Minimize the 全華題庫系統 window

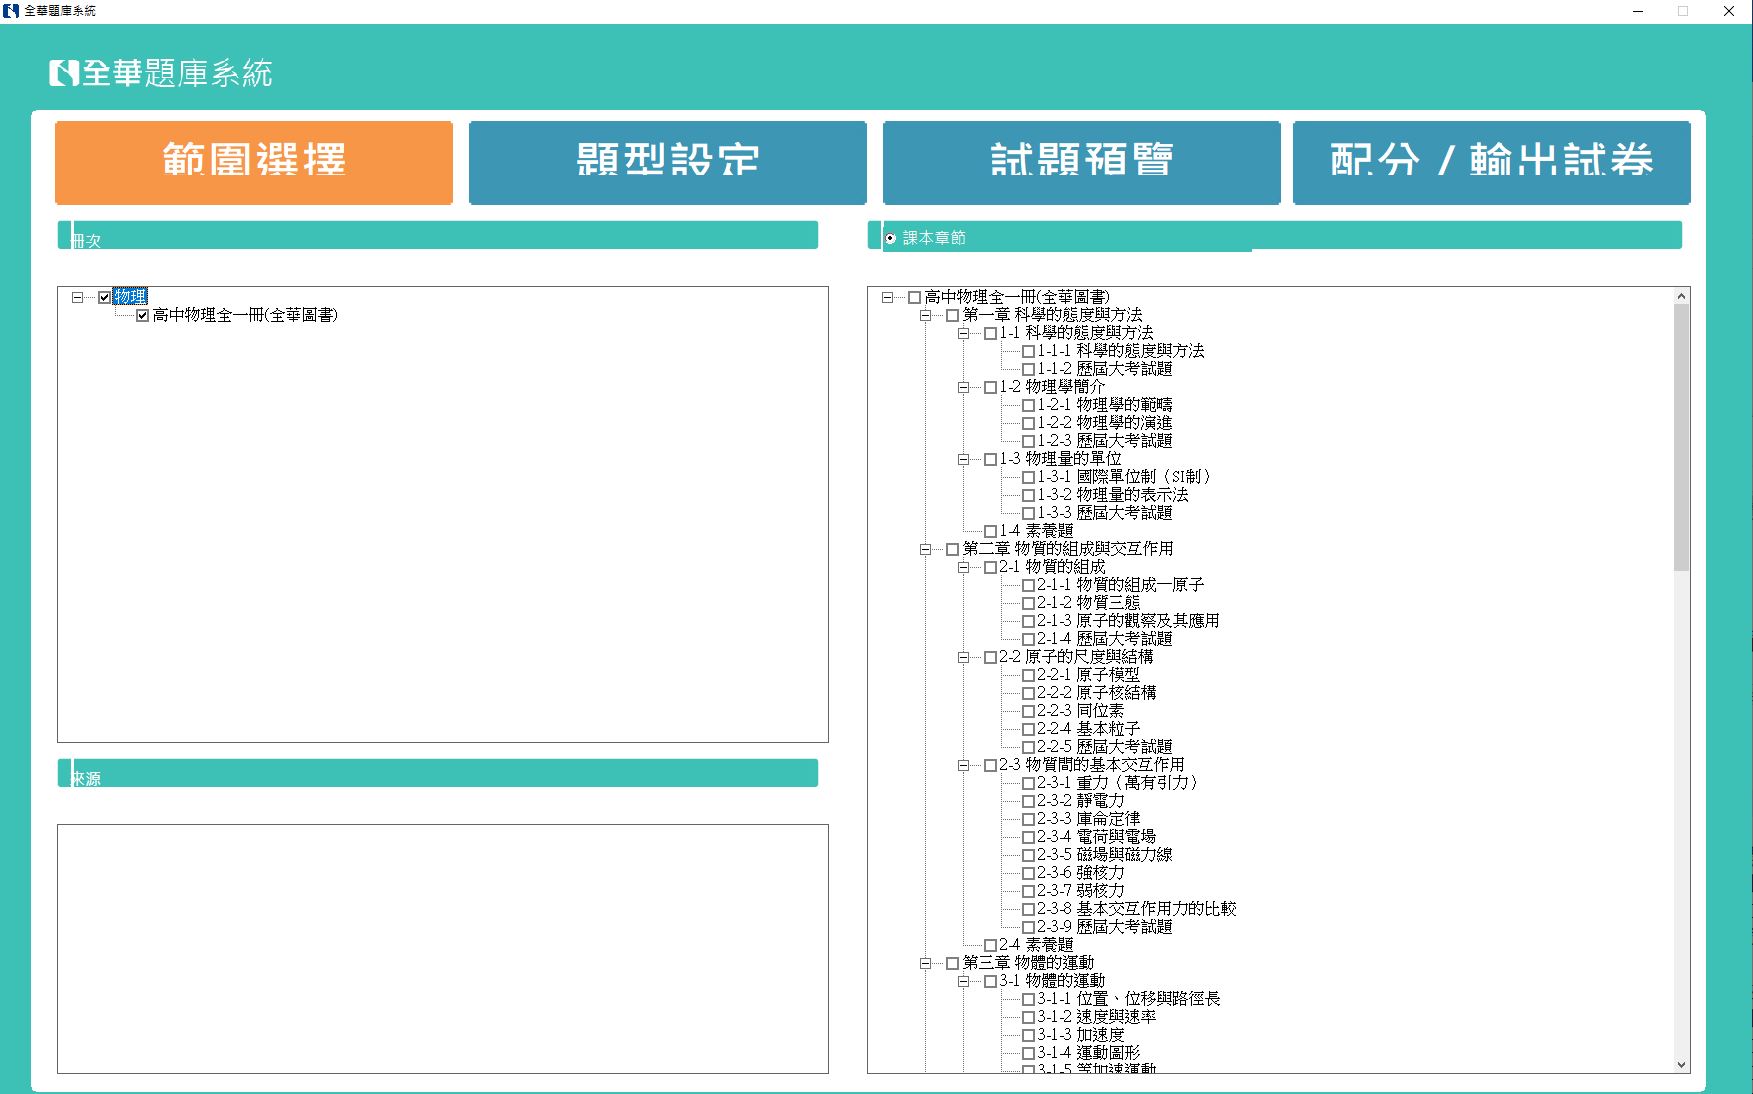pyautogui.click(x=1638, y=11)
